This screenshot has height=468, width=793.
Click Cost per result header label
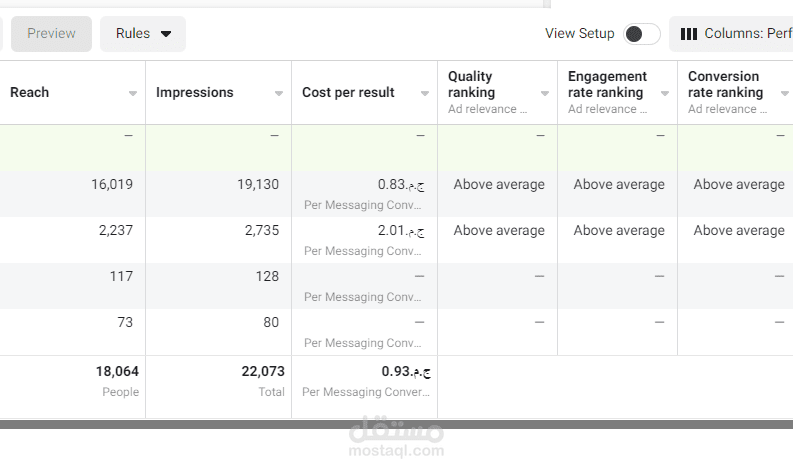tap(348, 93)
